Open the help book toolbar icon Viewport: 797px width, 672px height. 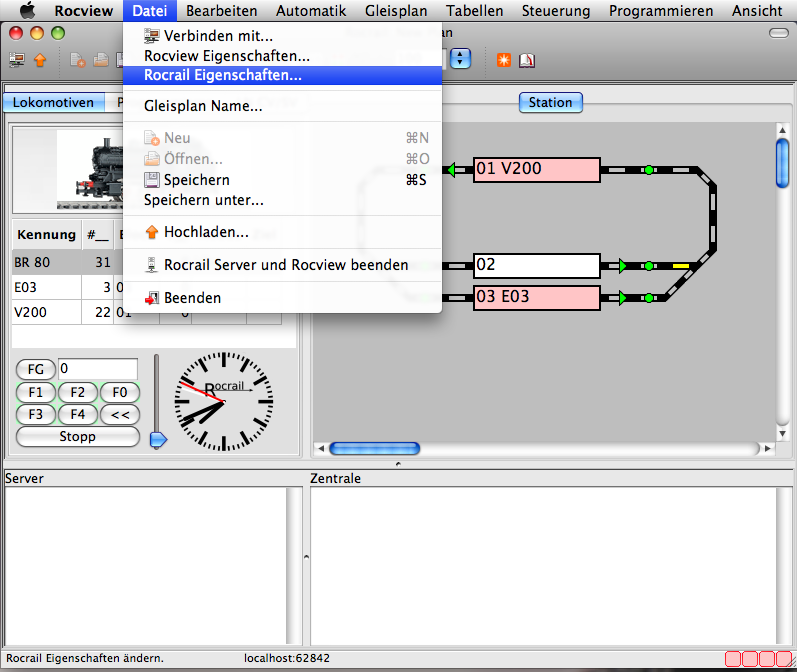(527, 59)
